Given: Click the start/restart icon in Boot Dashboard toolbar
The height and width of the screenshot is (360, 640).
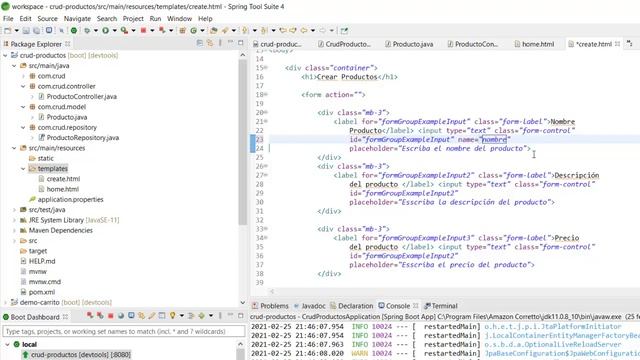Looking at the screenshot, I should 90,316.
